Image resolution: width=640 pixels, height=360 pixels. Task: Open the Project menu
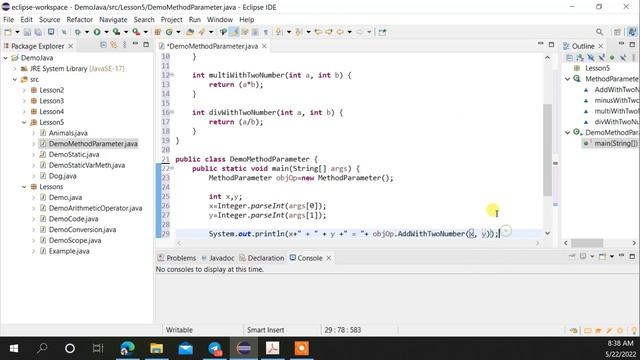(x=171, y=20)
